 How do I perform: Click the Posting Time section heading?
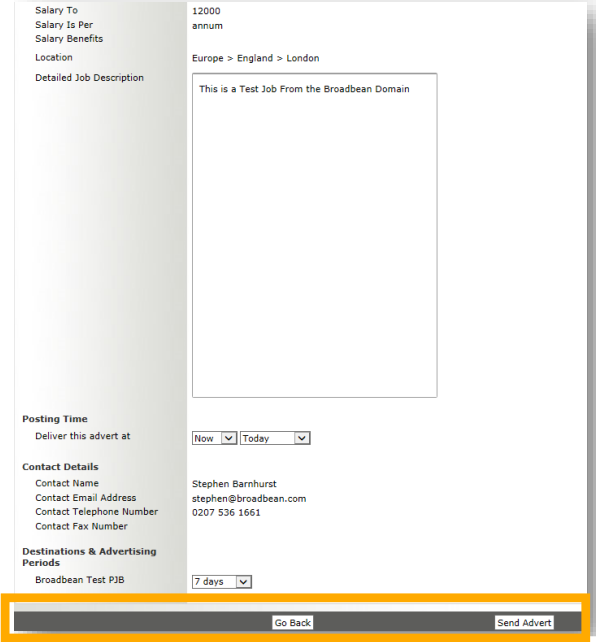[x=55, y=419]
